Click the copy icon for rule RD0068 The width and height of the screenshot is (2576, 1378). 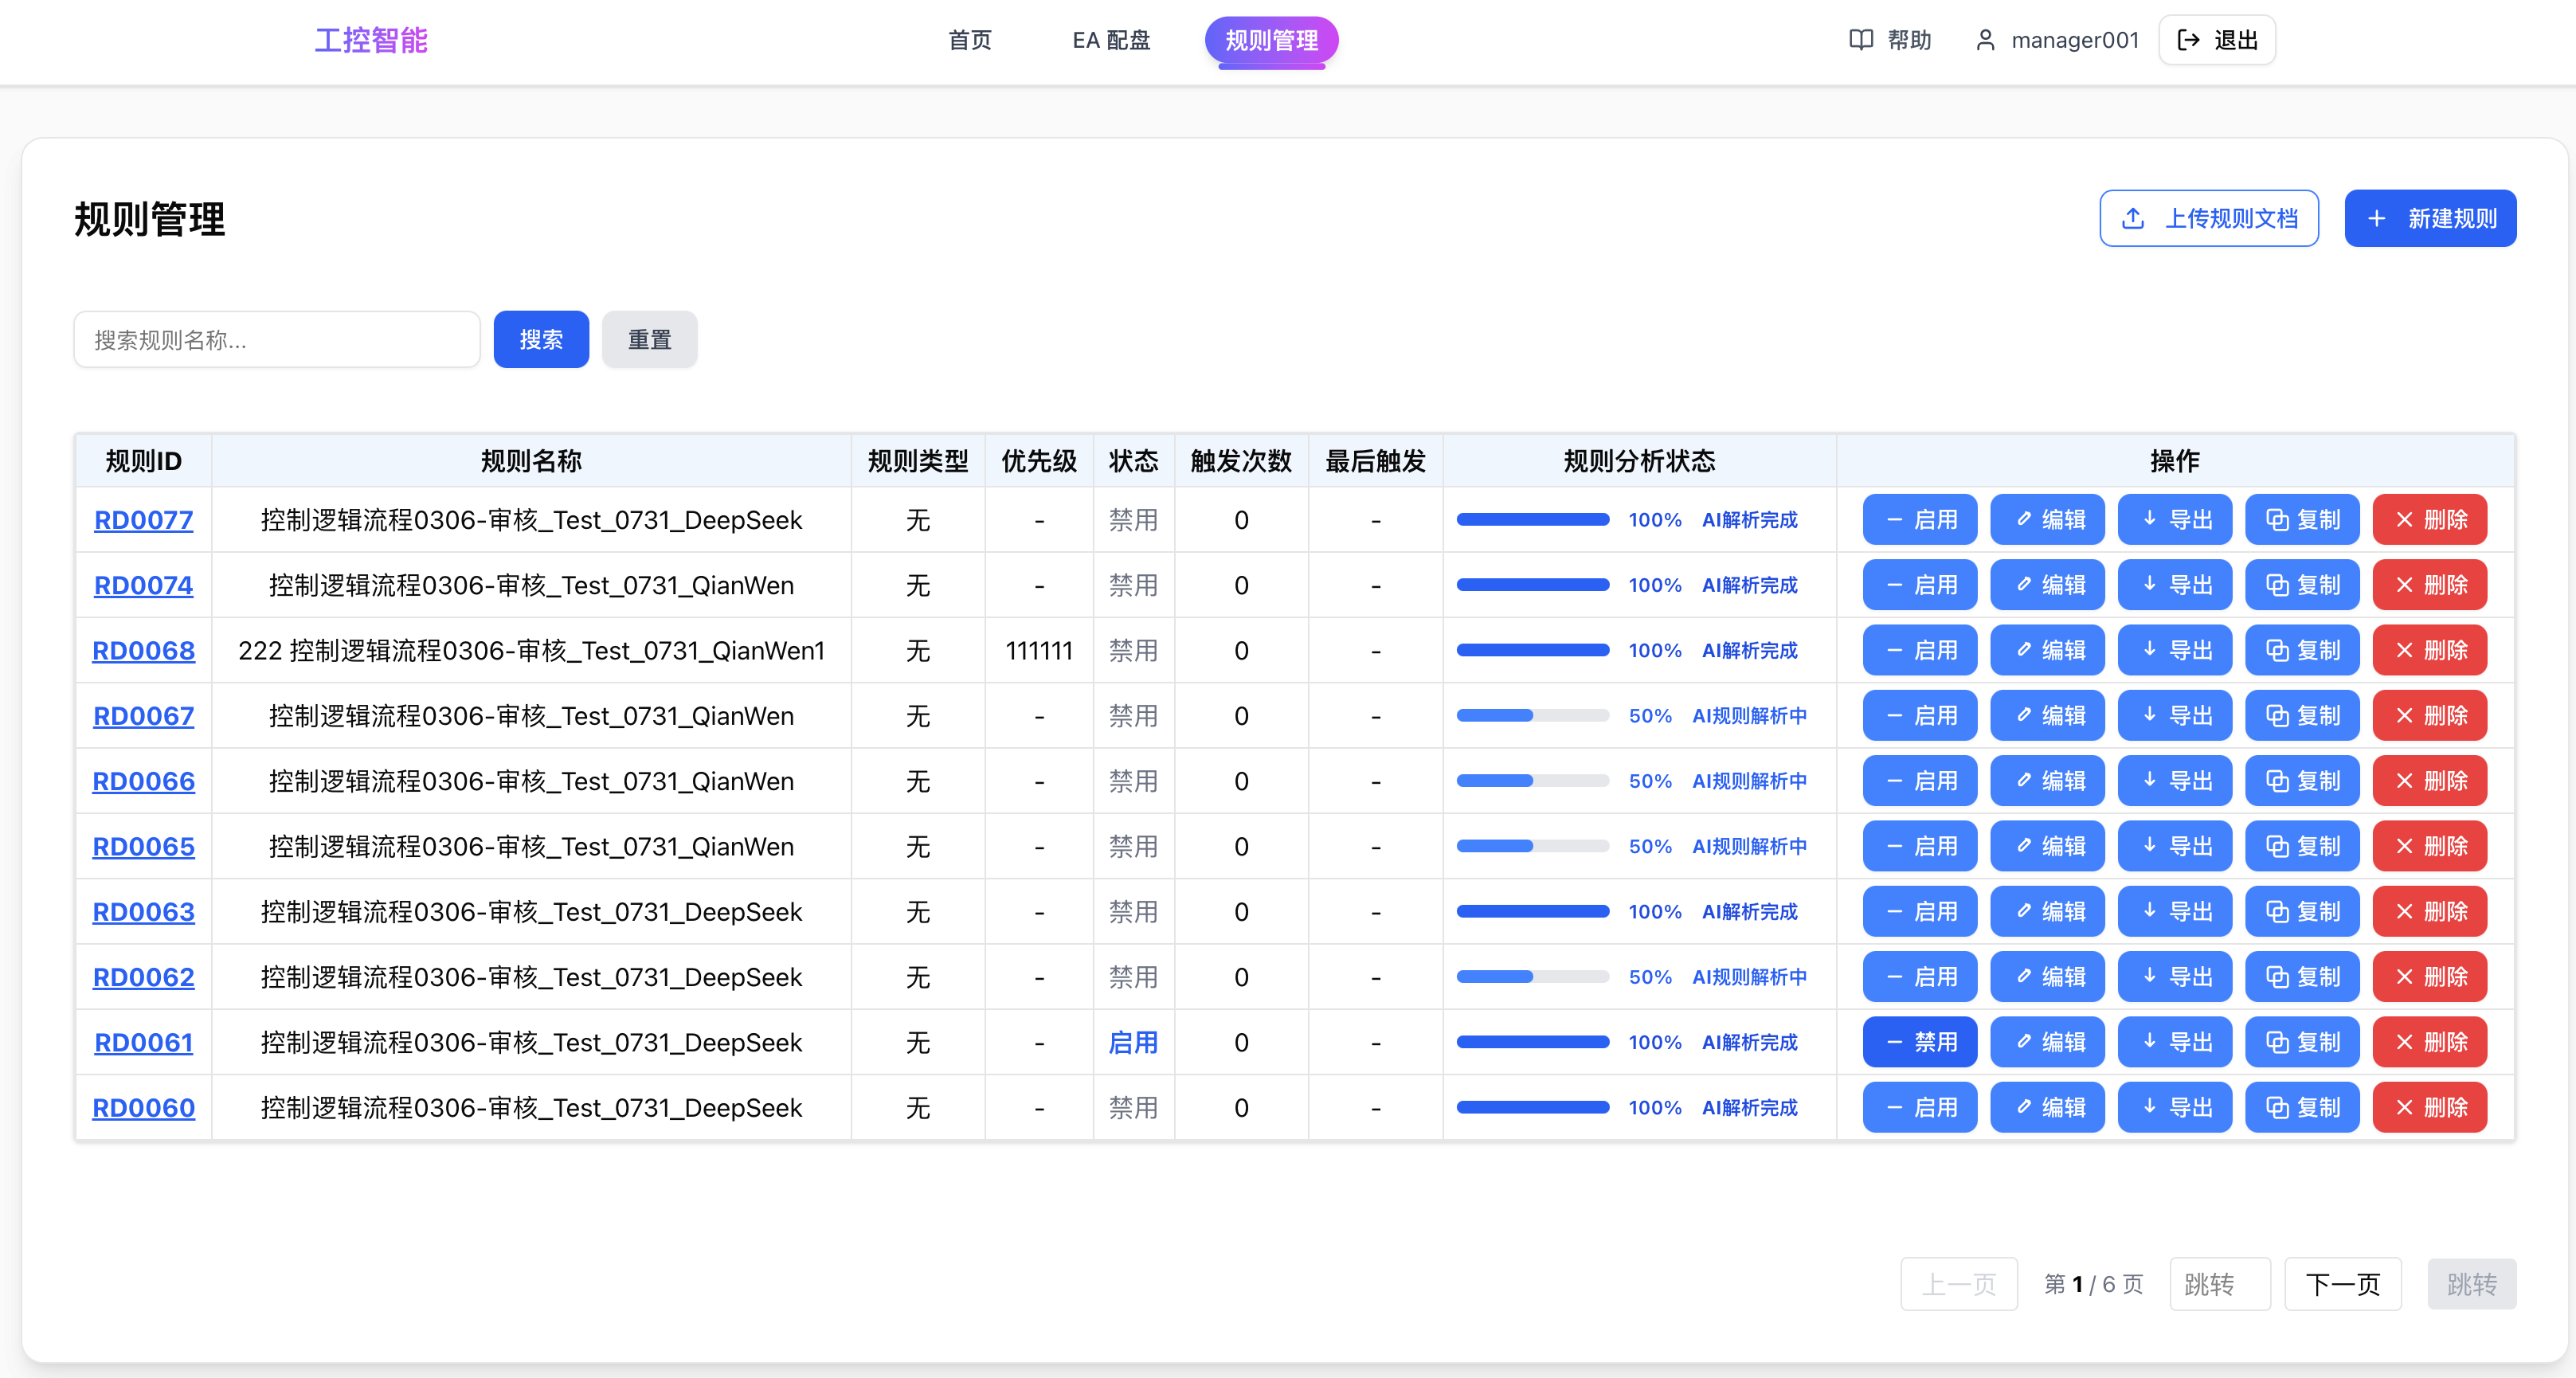(2277, 650)
